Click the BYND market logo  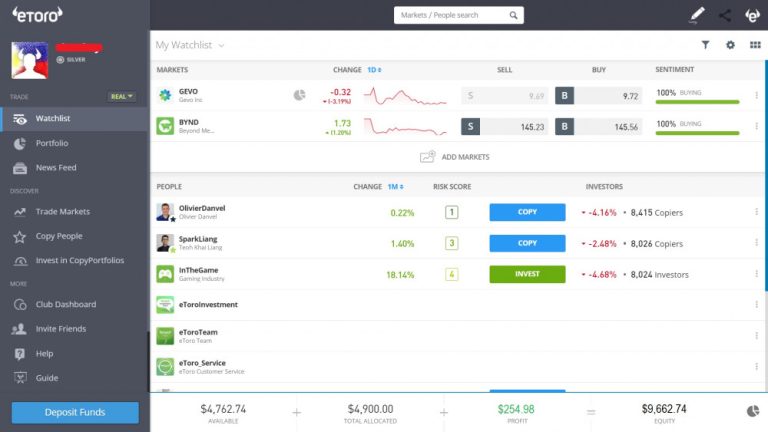coord(165,126)
